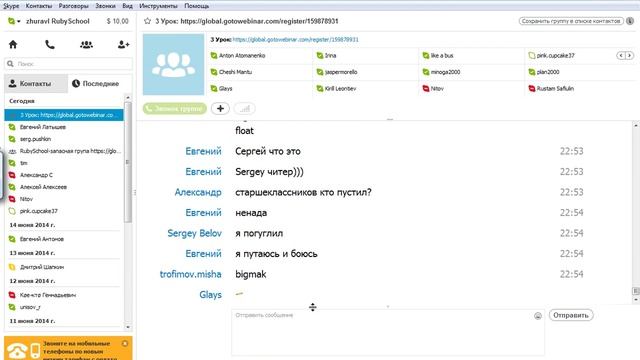The width and height of the screenshot is (640, 360).
Task: Open the Skype home icon
Action: [13, 44]
